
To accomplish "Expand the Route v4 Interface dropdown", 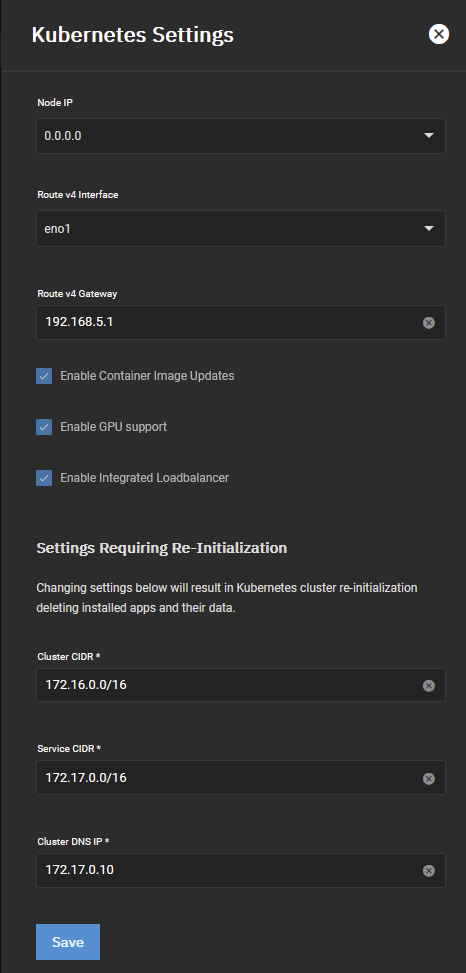I will tap(241, 228).
